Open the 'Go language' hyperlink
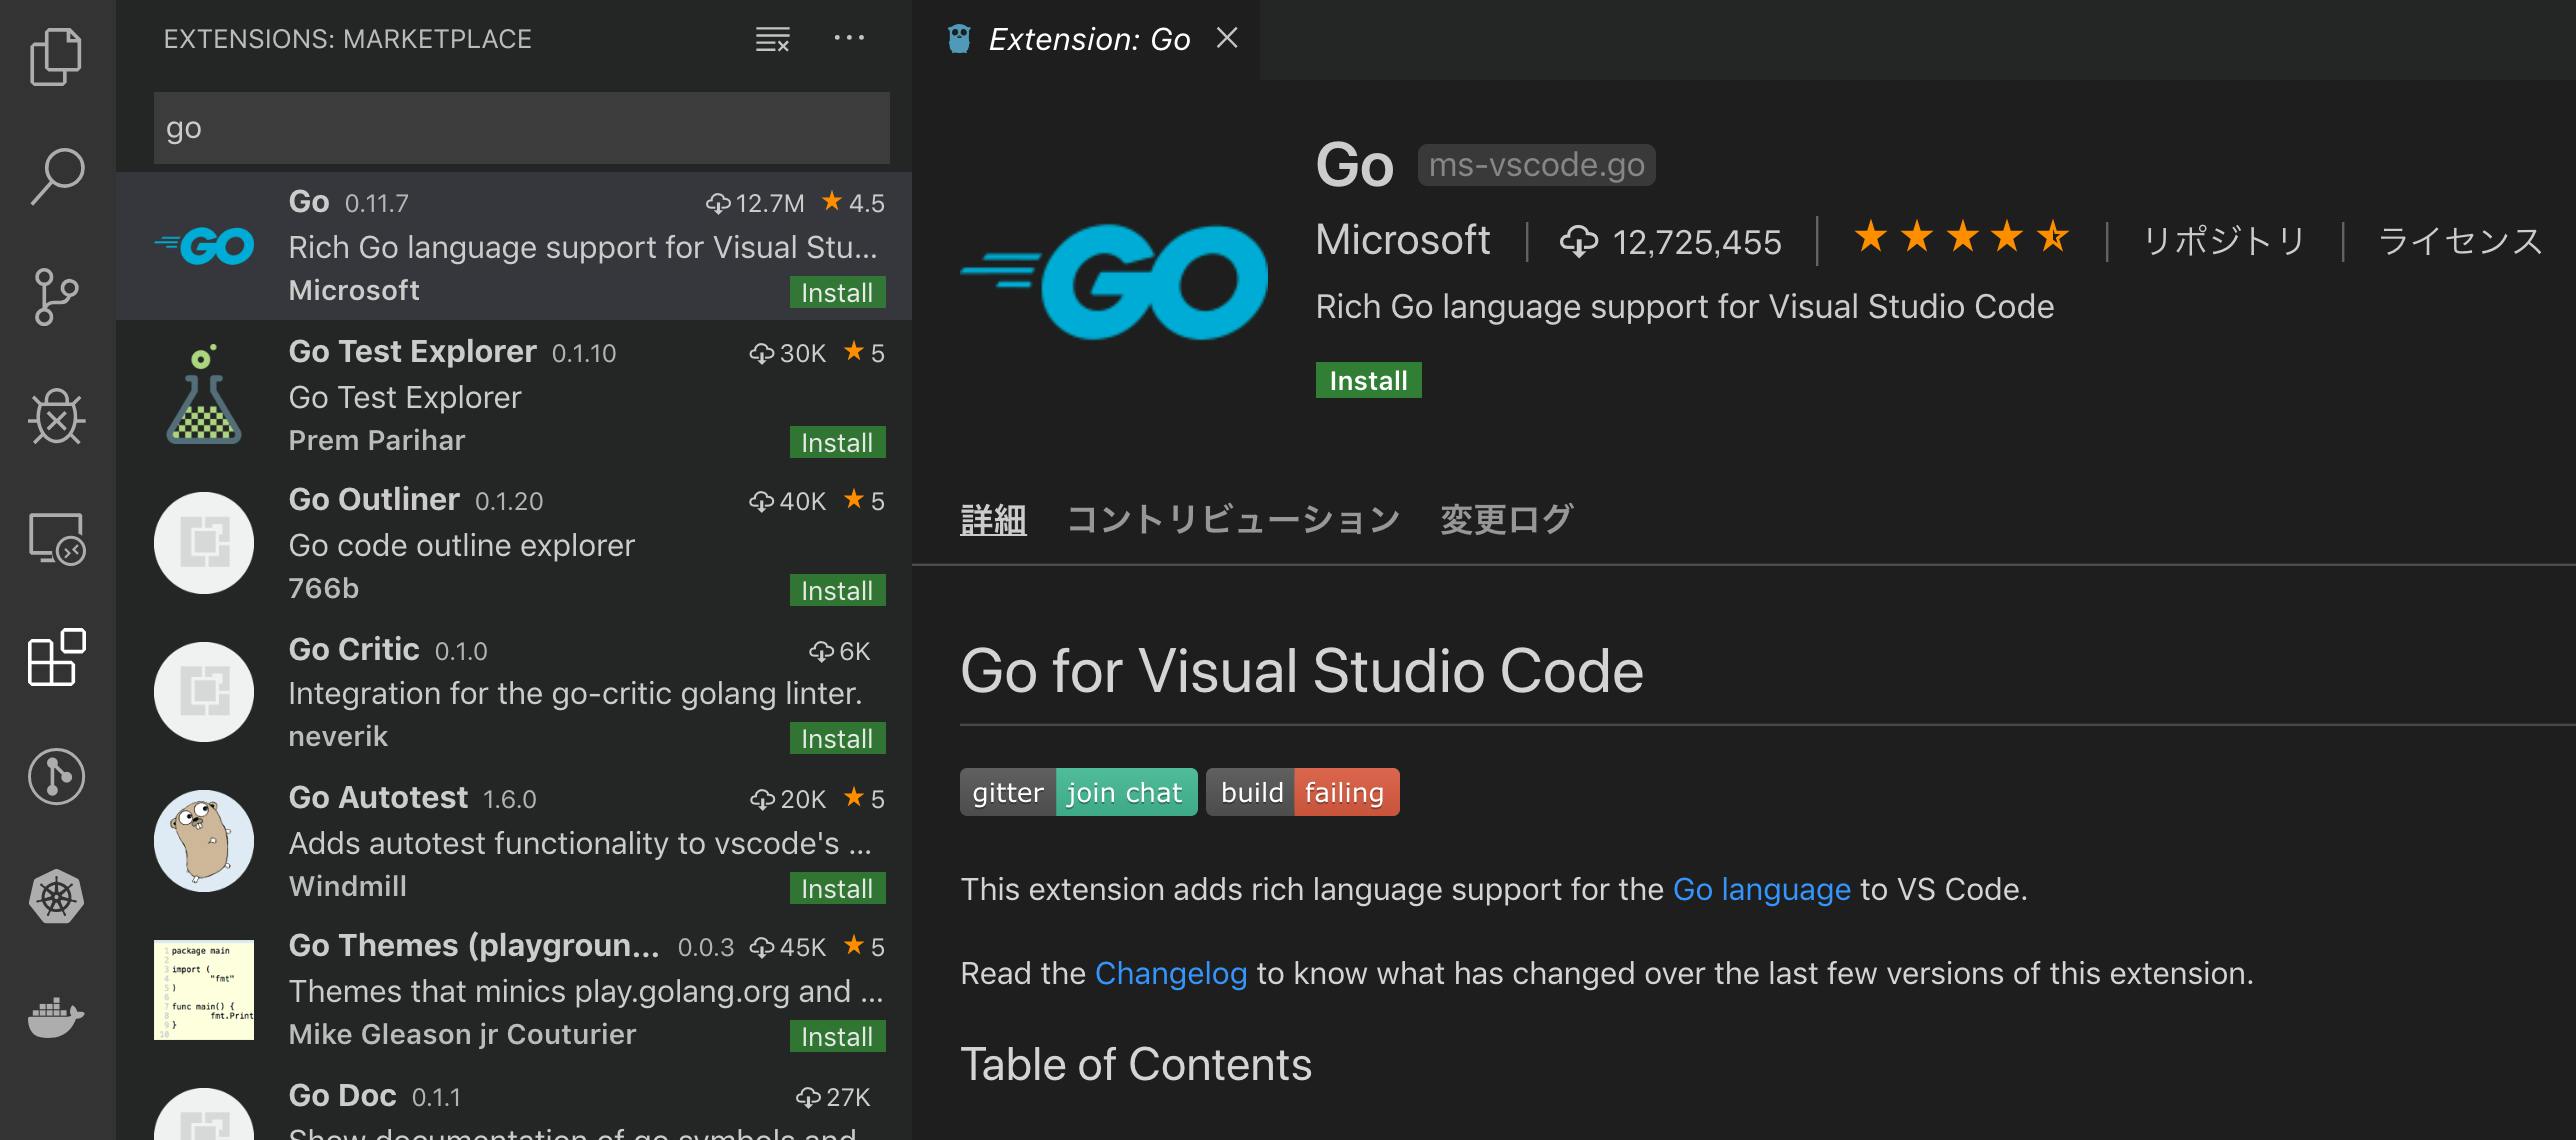This screenshot has height=1140, width=2576. point(1761,889)
